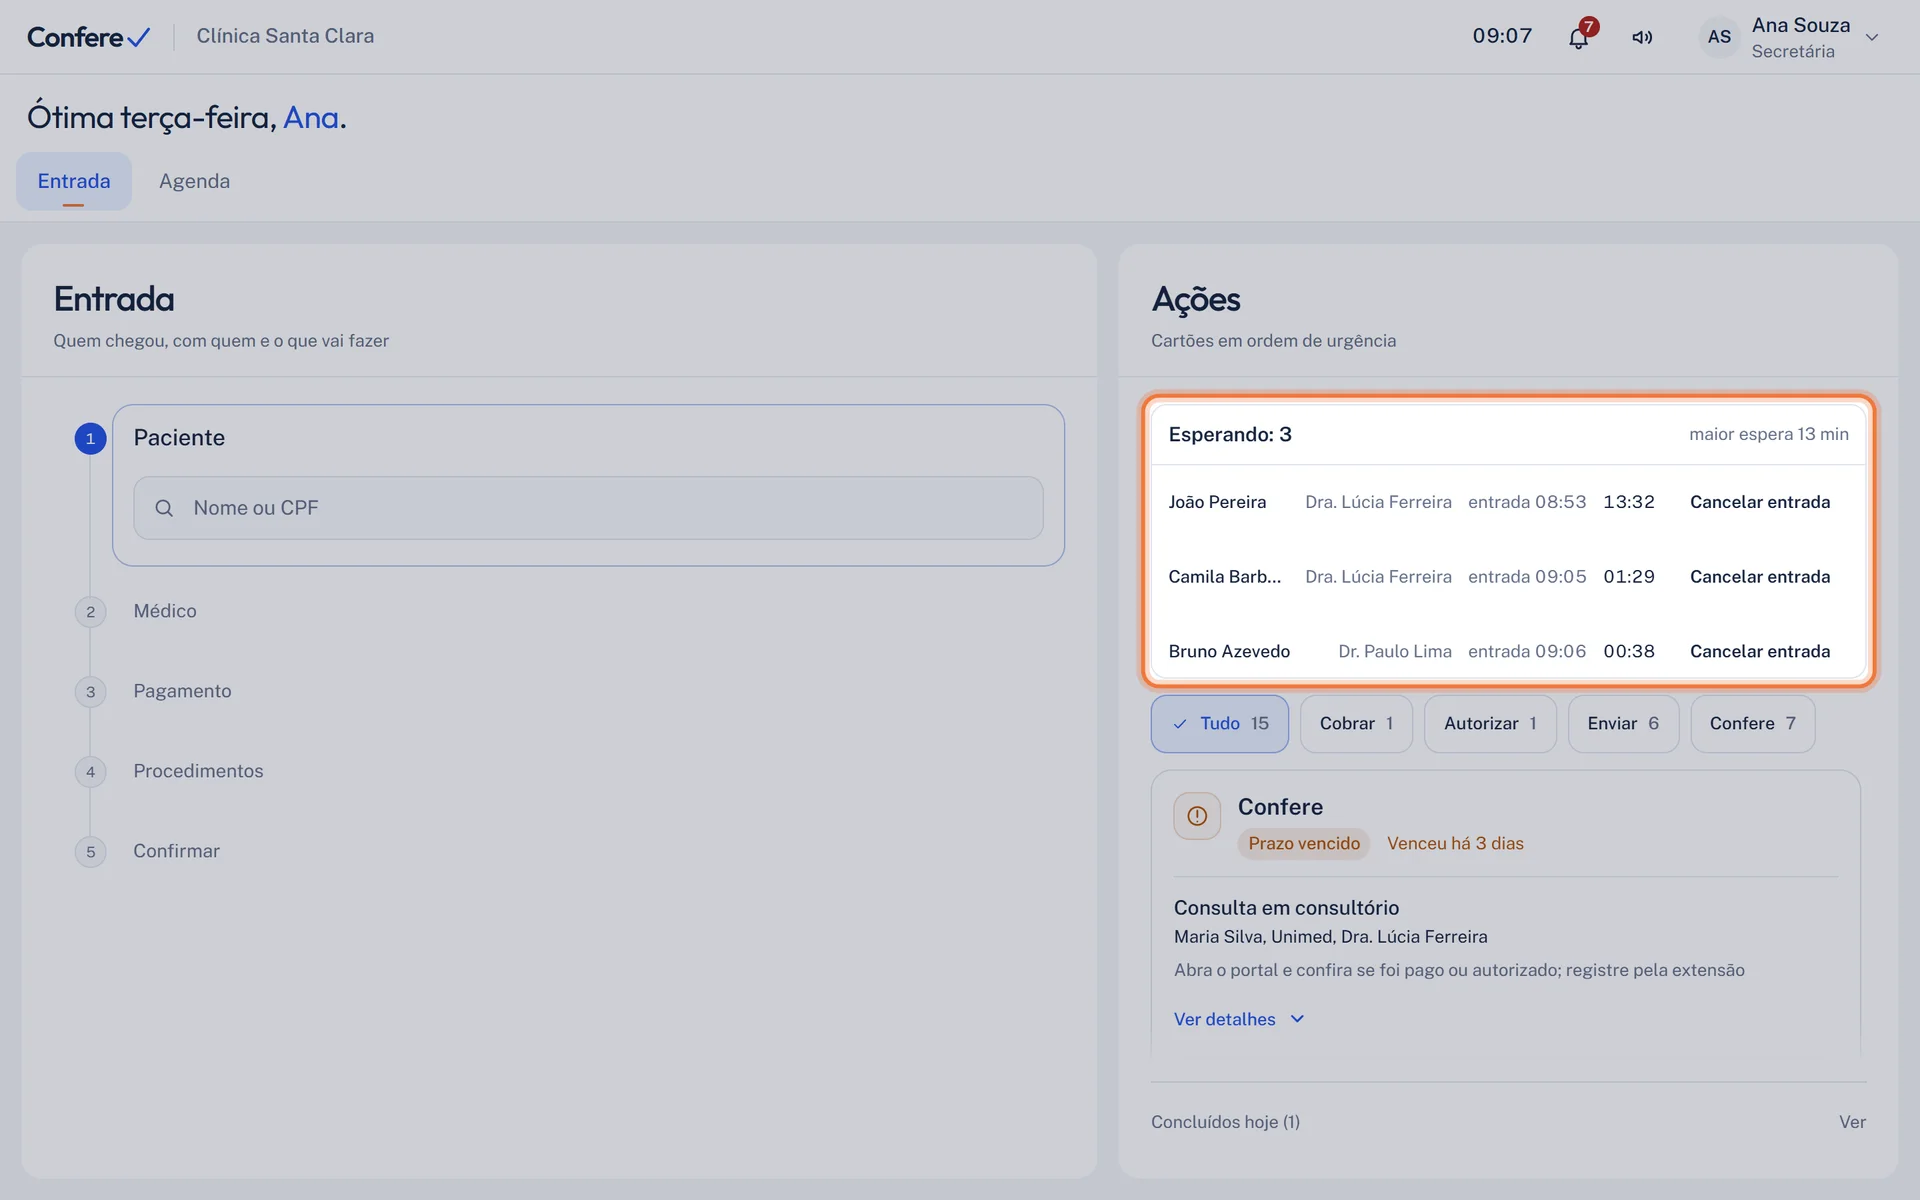Click the Clínica Santa Clara name
This screenshot has width=1920, height=1200.
285,36
